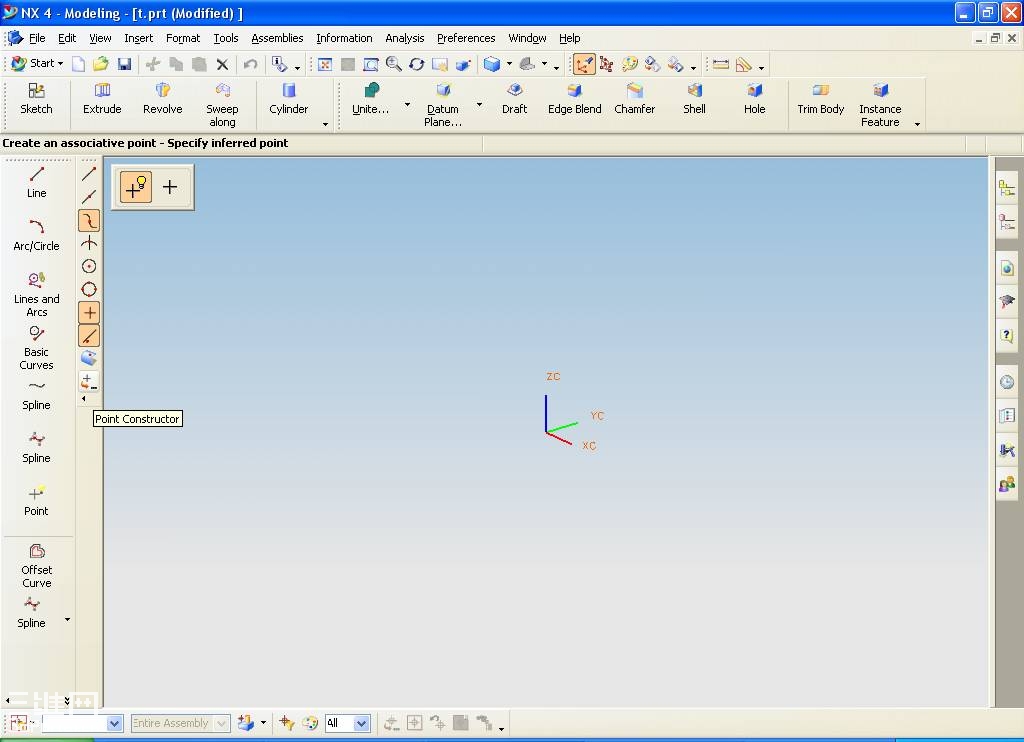
Task: Open the Assembly Navigator side tab
Action: [x=1007, y=189]
